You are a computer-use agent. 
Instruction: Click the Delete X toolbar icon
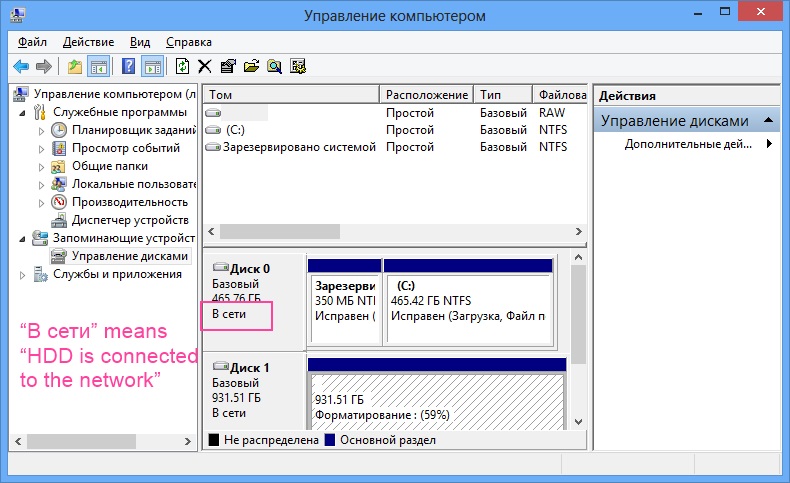tap(205, 66)
